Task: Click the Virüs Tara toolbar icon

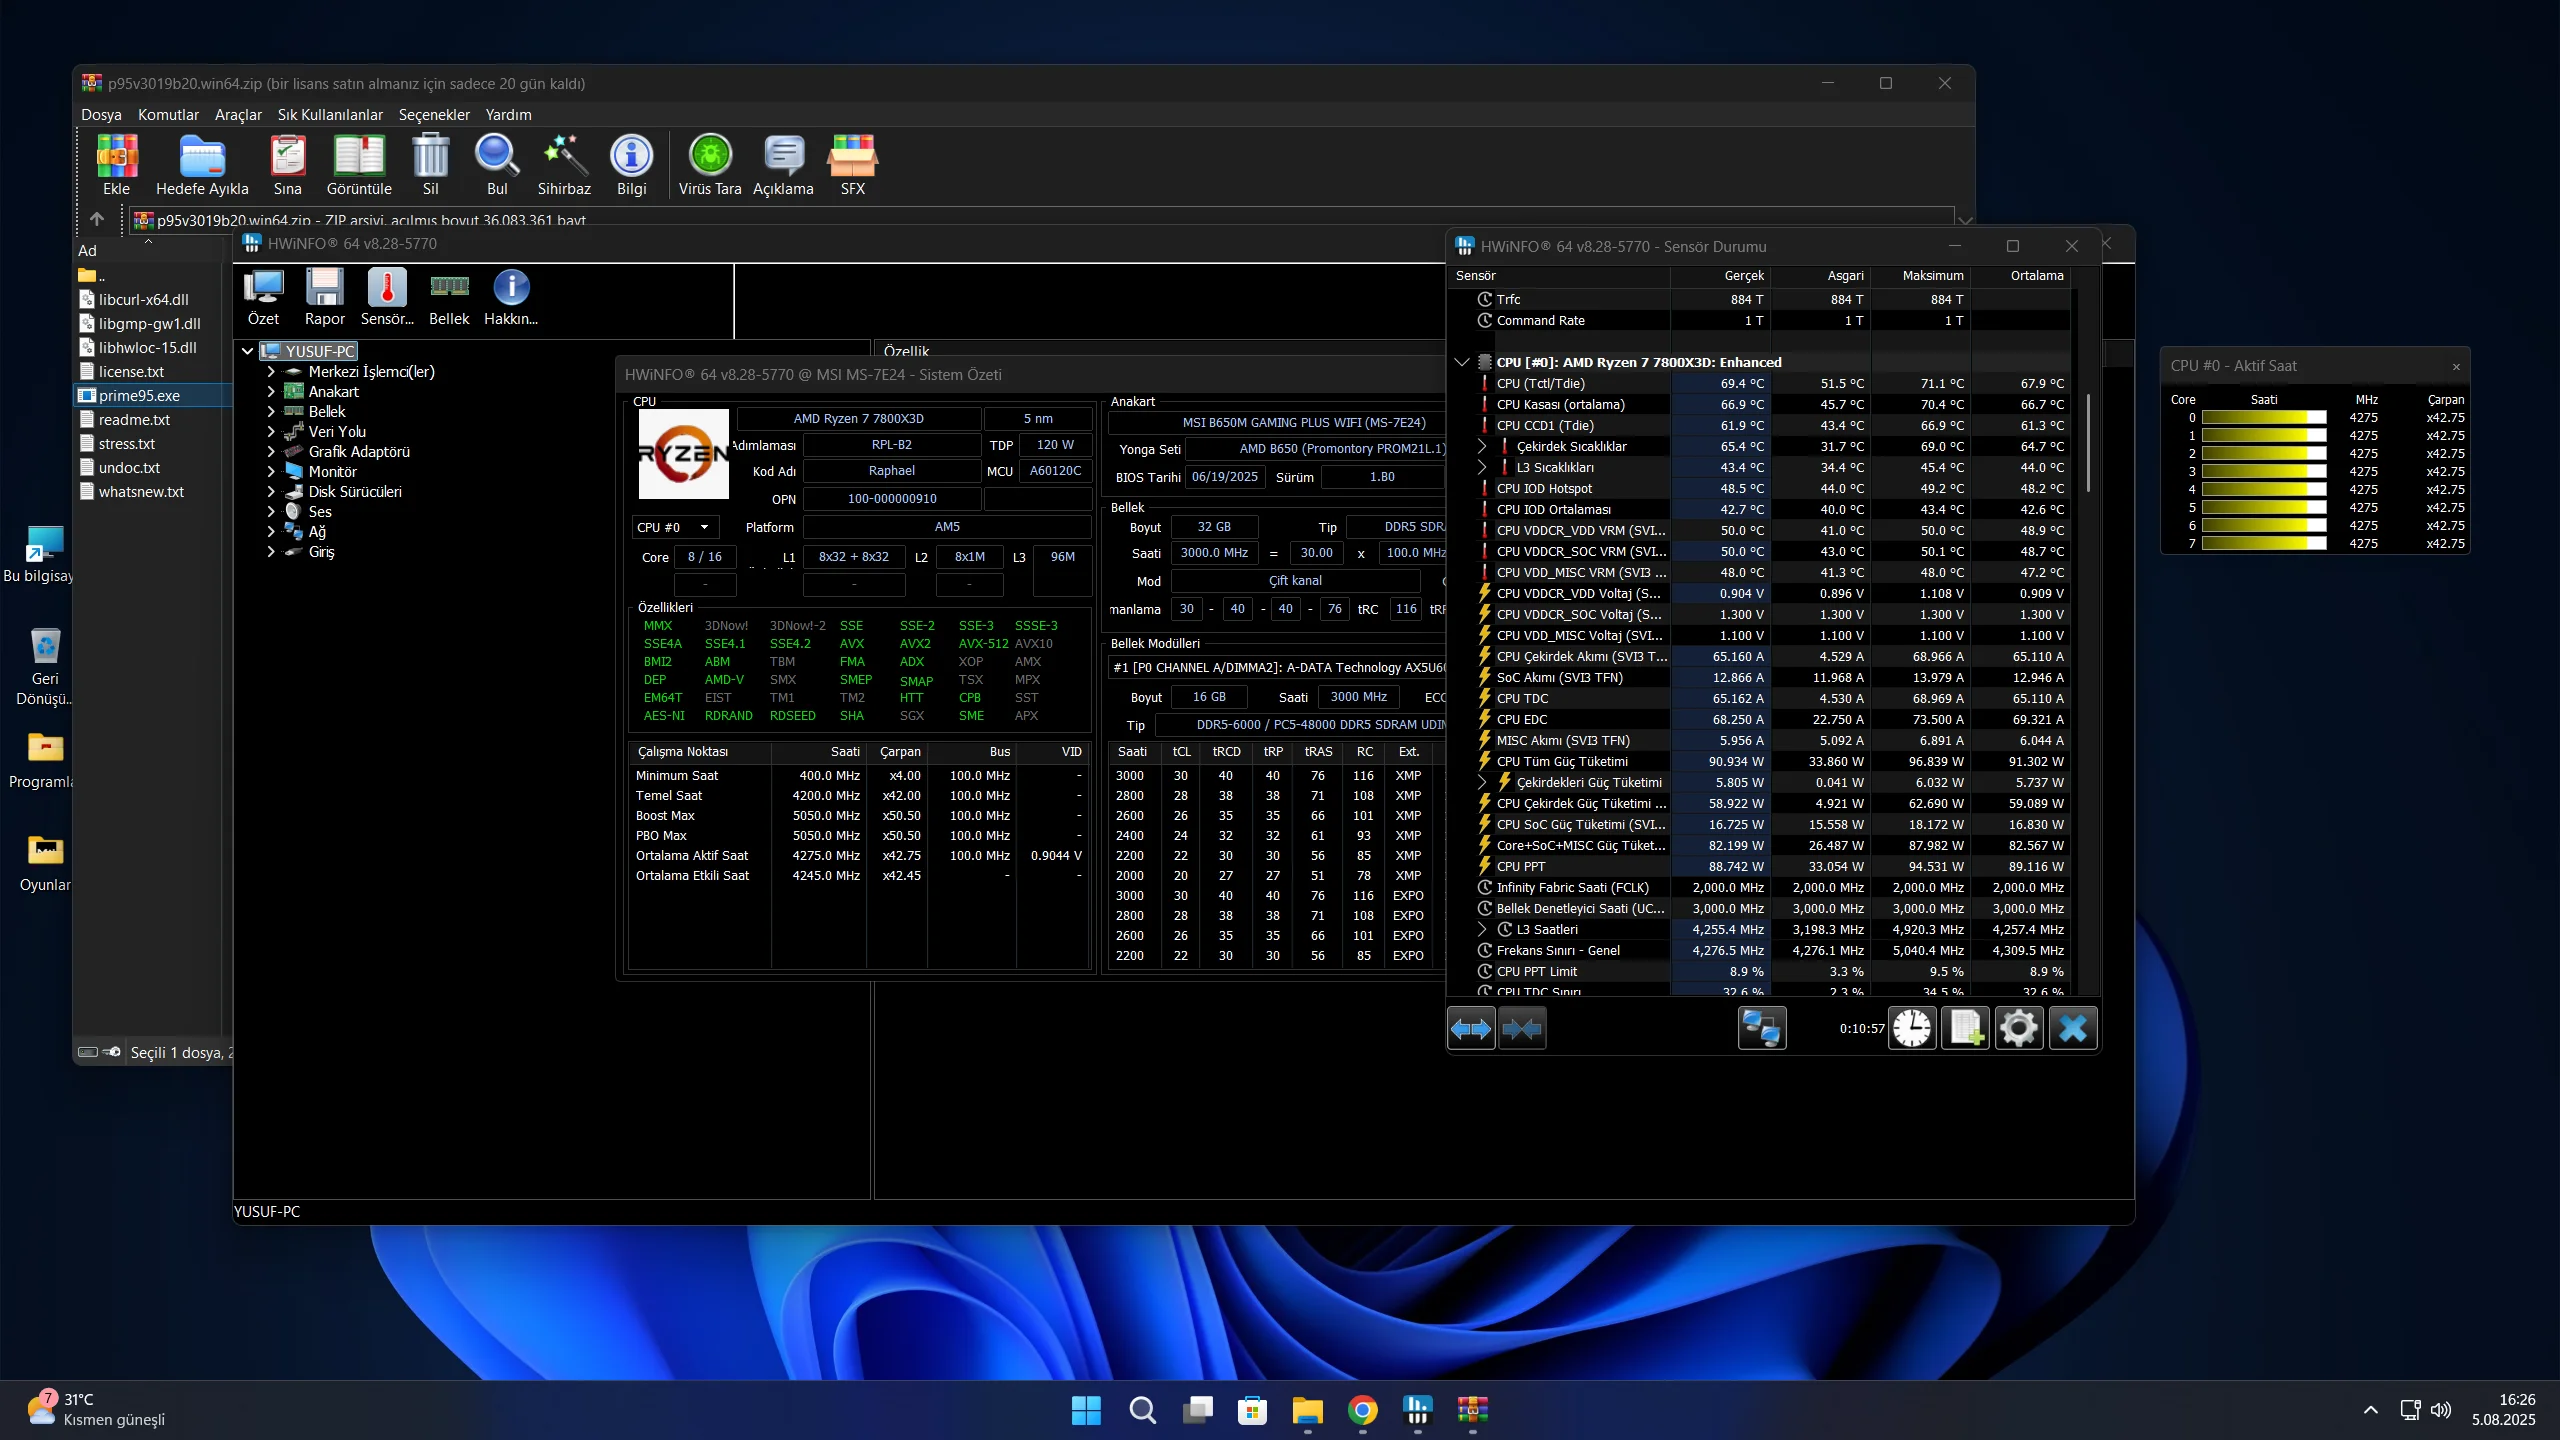Action: click(710, 158)
